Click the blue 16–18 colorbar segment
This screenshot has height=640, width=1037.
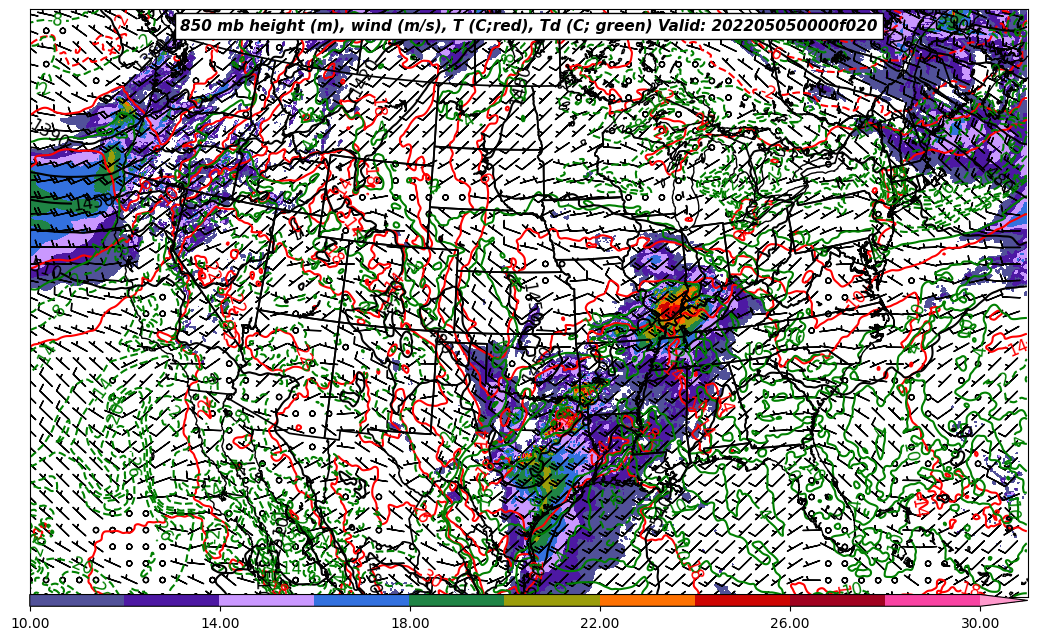pos(362,600)
